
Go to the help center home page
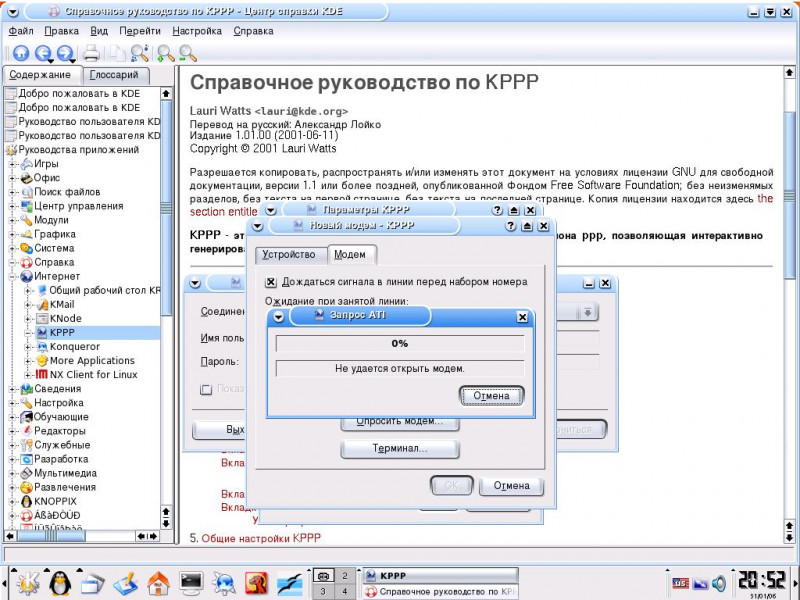coord(20,53)
